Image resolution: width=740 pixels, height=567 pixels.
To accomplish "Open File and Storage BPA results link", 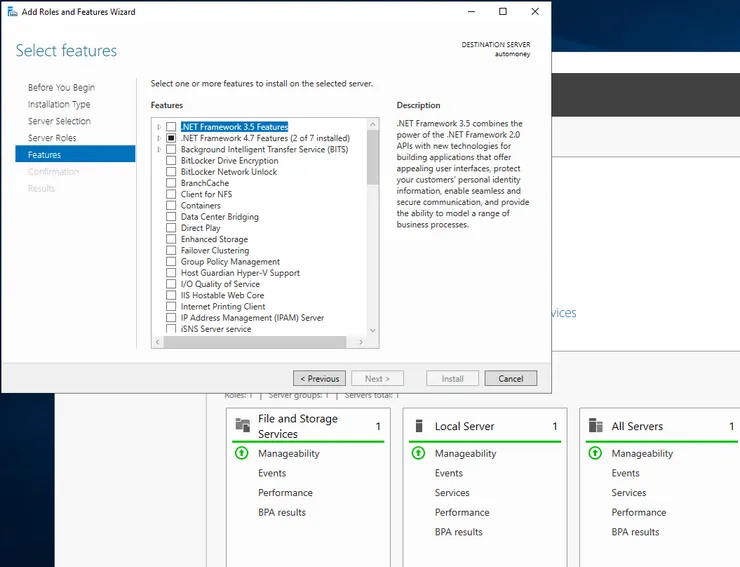I will 282,512.
